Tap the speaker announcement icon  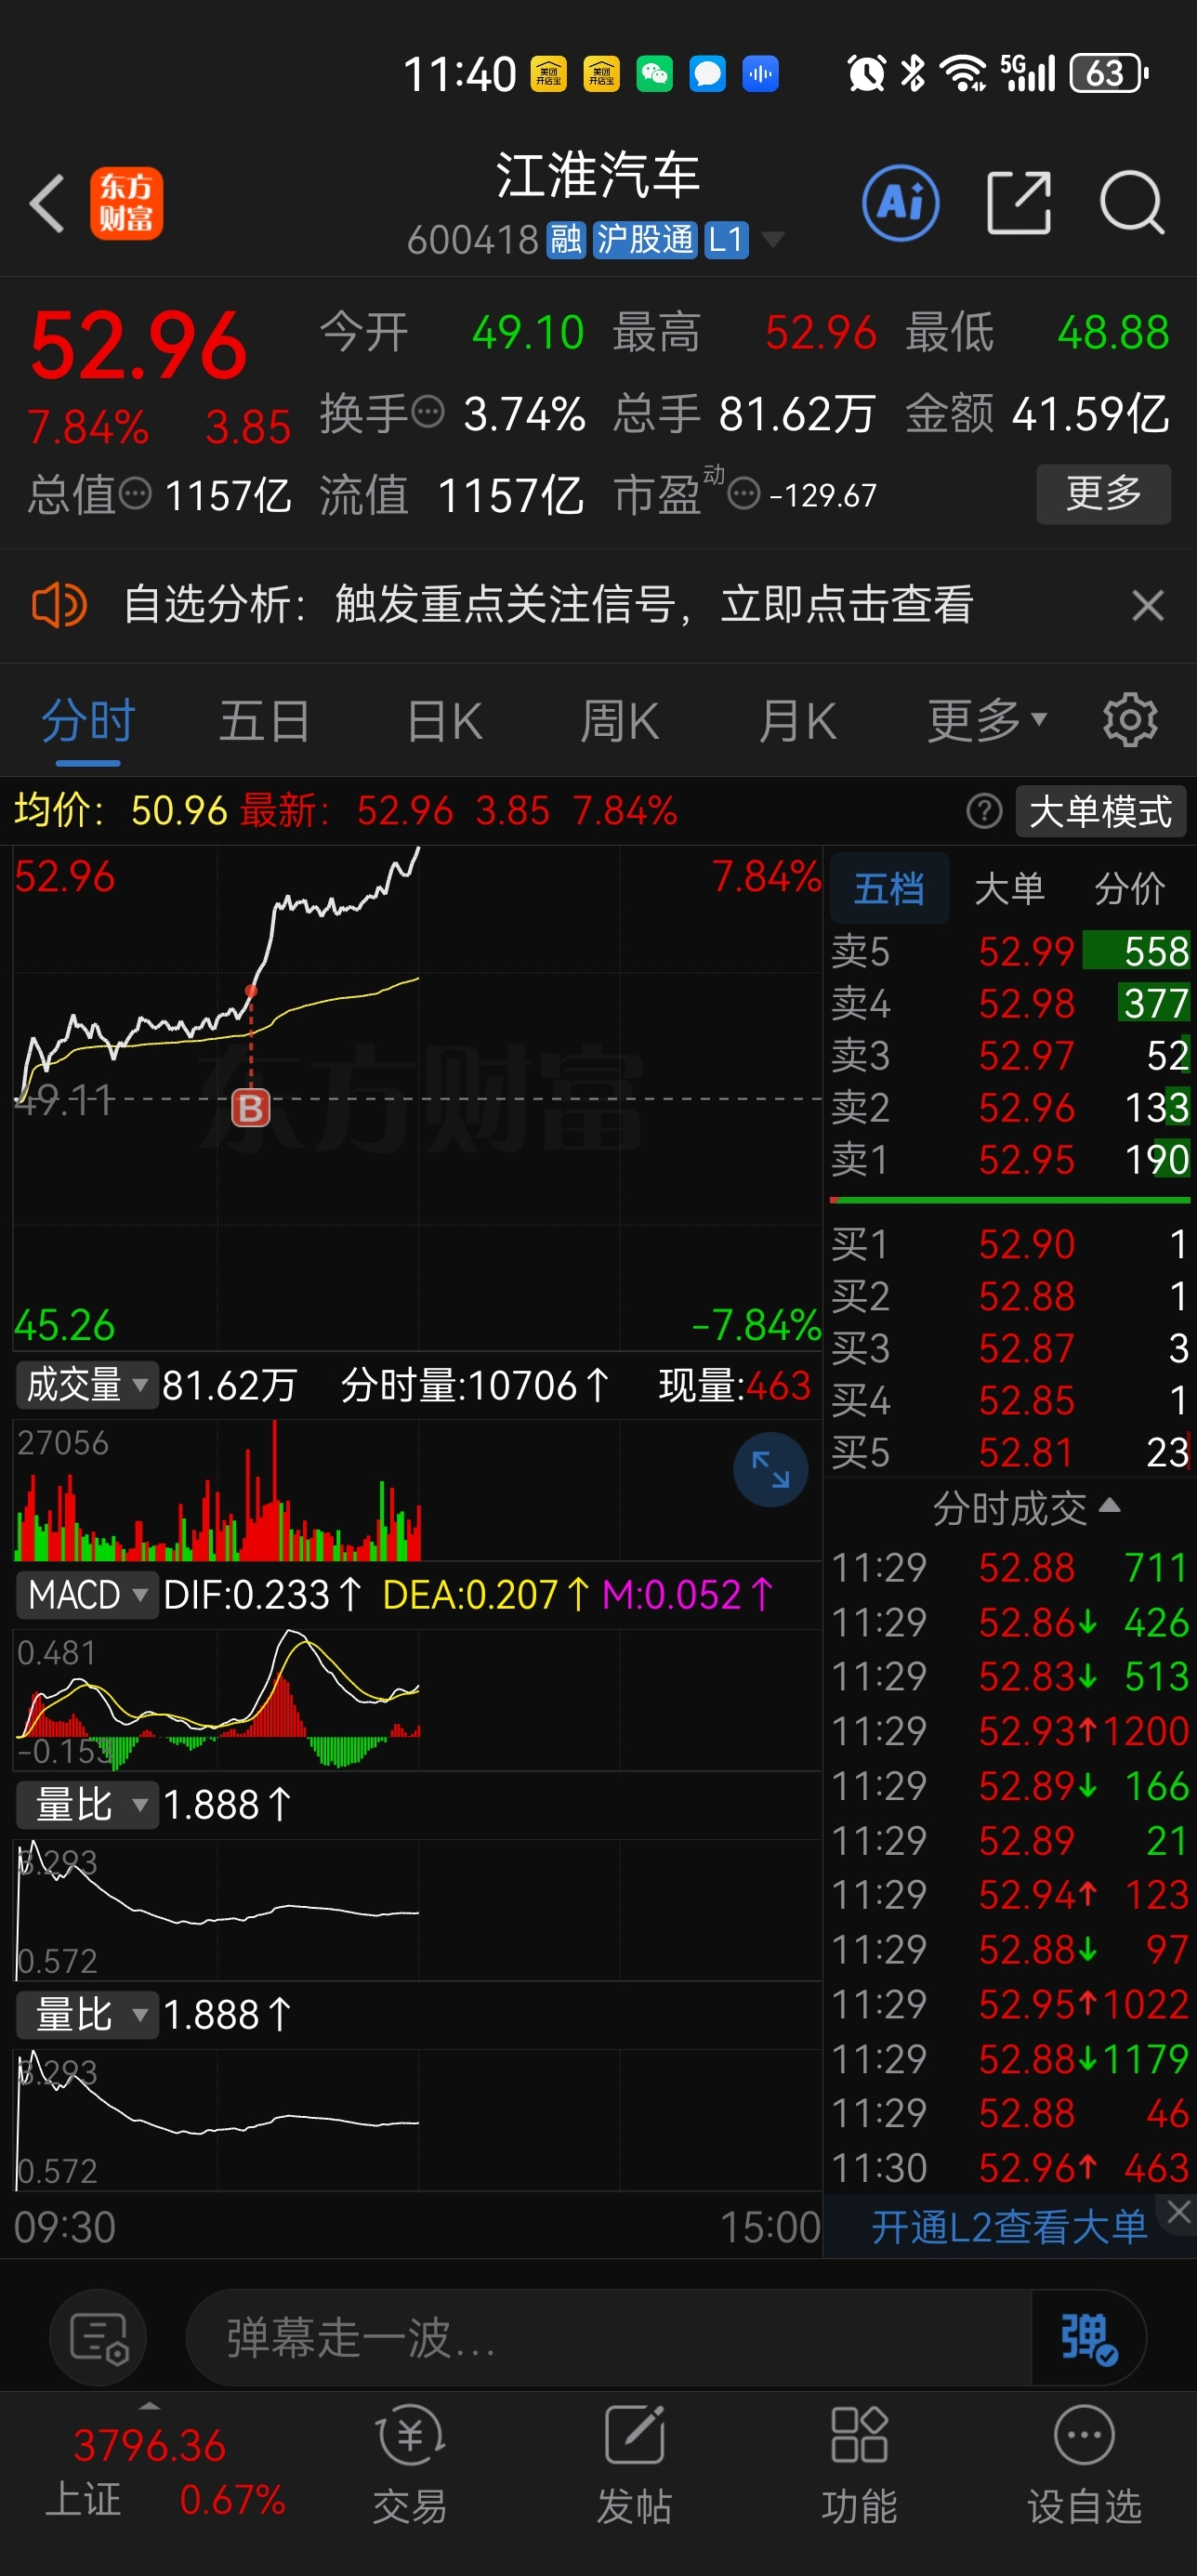point(59,605)
